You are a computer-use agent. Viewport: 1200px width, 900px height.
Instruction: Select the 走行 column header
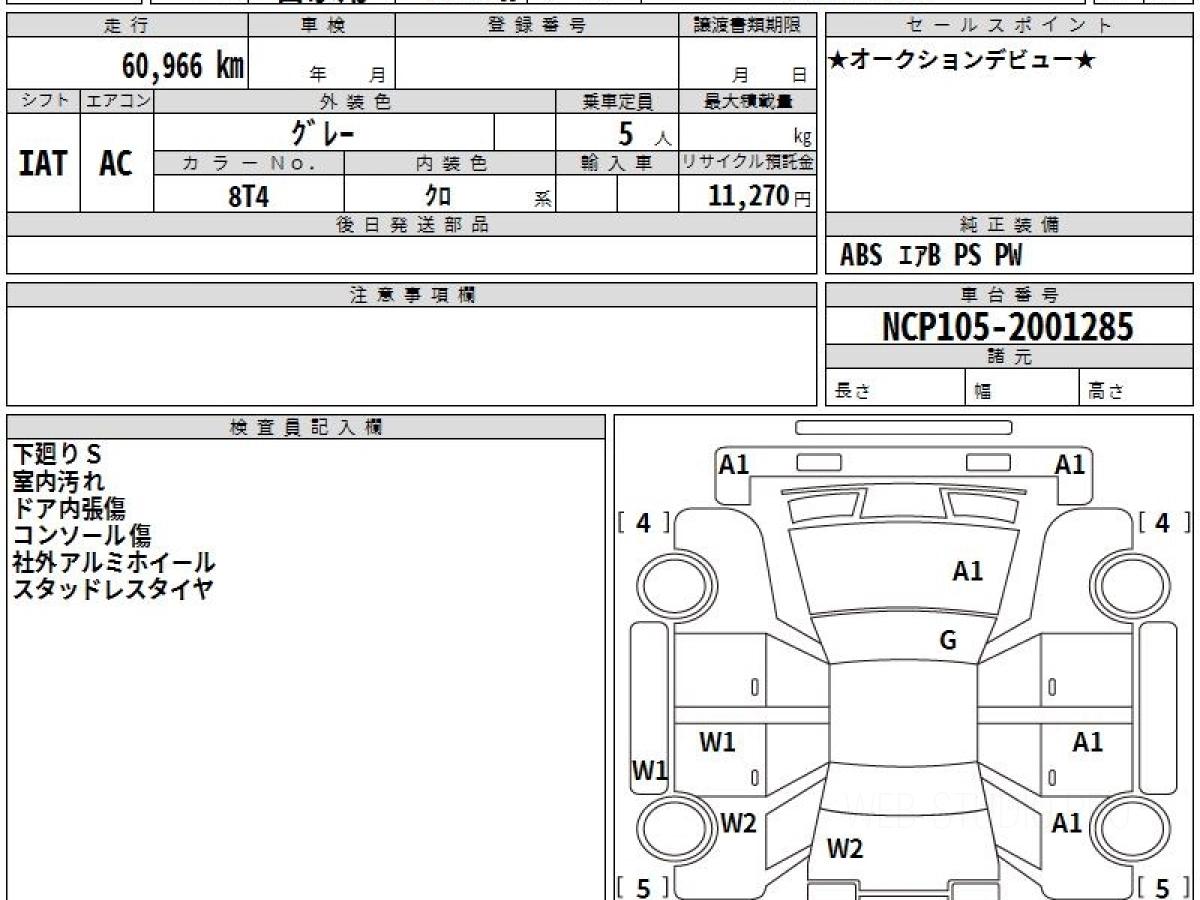(126, 26)
